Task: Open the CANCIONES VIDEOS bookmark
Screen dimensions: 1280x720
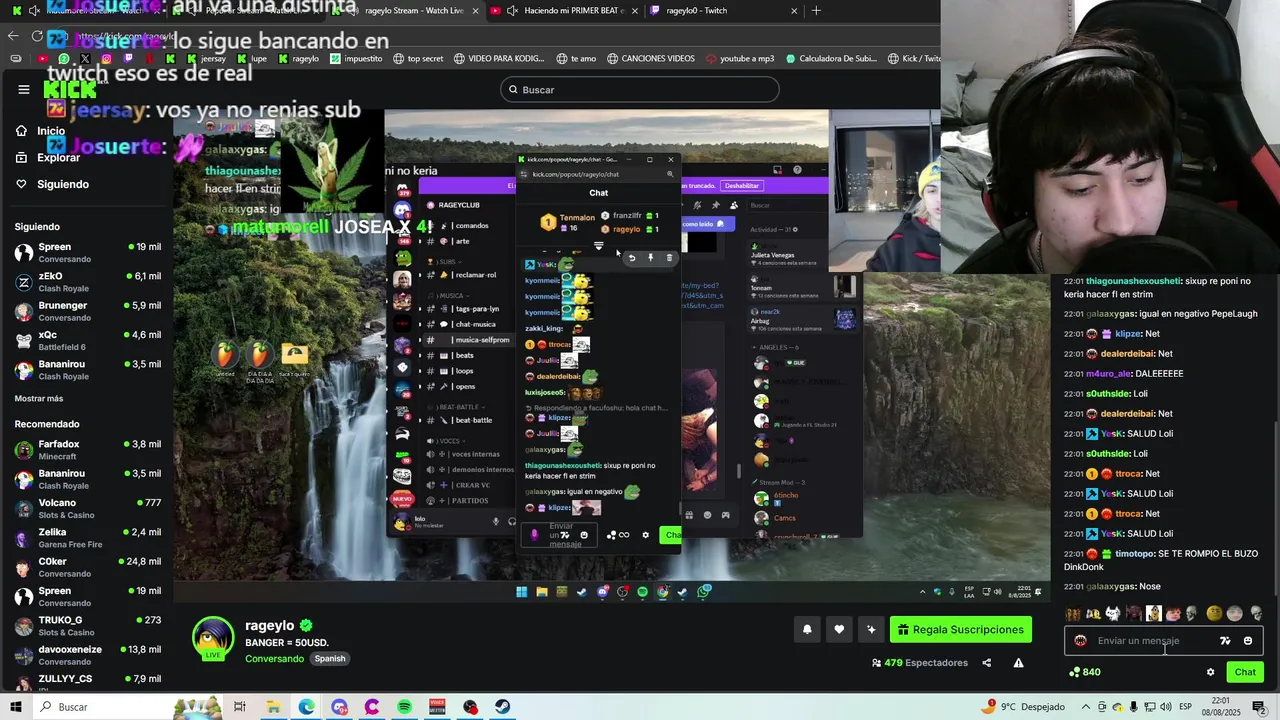Action: [x=651, y=59]
